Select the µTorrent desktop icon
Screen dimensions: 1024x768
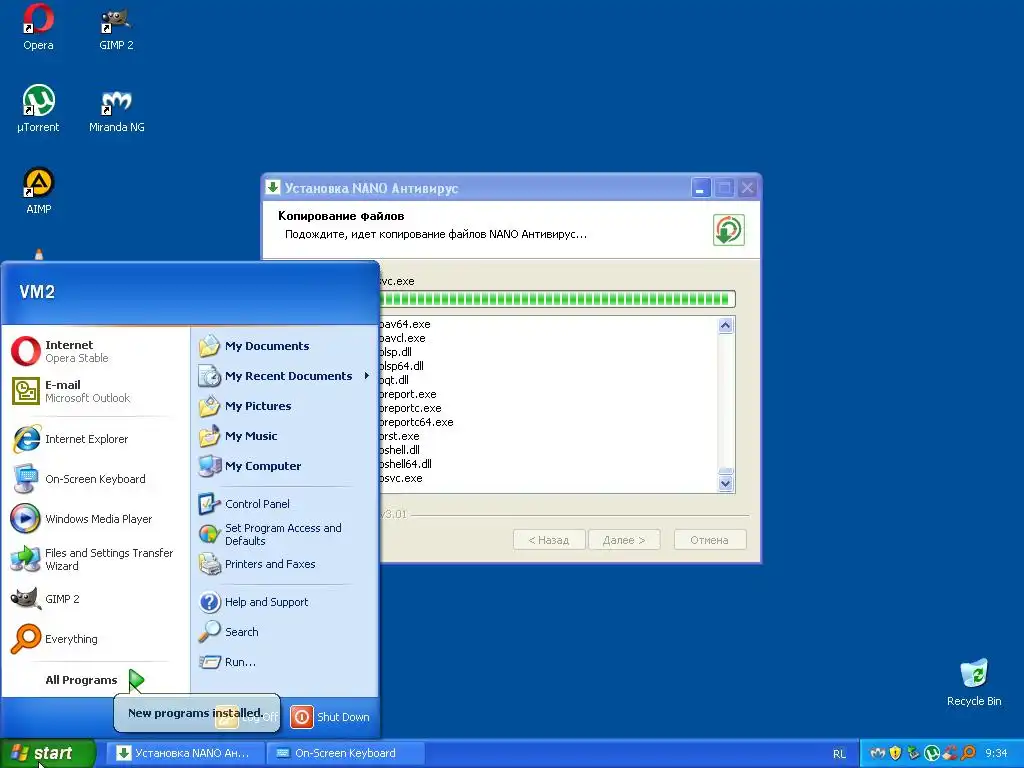[x=38, y=109]
